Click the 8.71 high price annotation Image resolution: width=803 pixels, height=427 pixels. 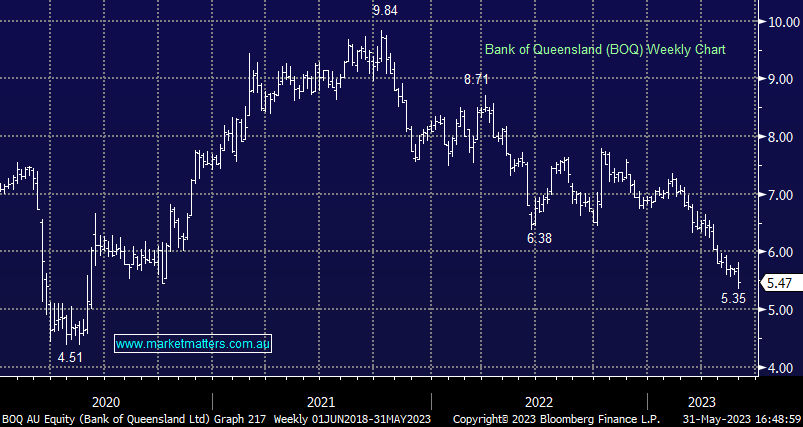(476, 78)
